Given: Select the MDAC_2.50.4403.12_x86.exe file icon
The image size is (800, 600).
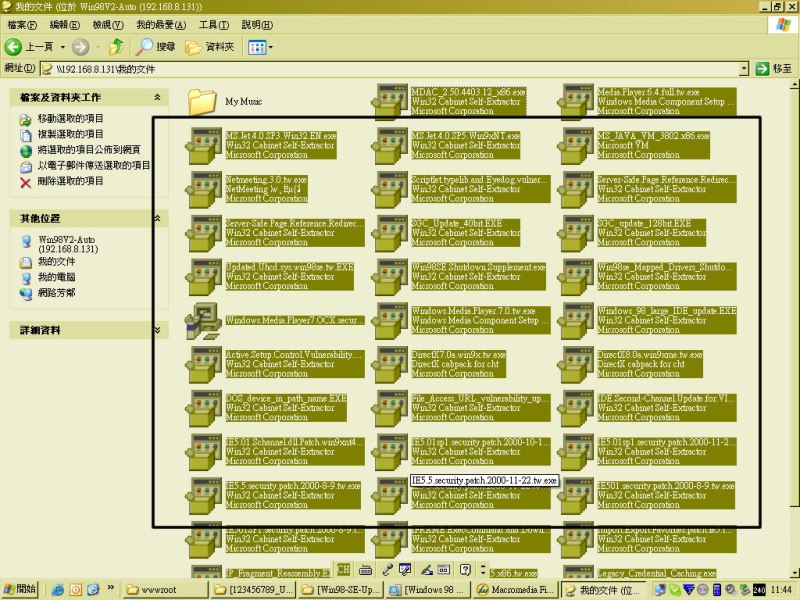Looking at the screenshot, I should (391, 101).
